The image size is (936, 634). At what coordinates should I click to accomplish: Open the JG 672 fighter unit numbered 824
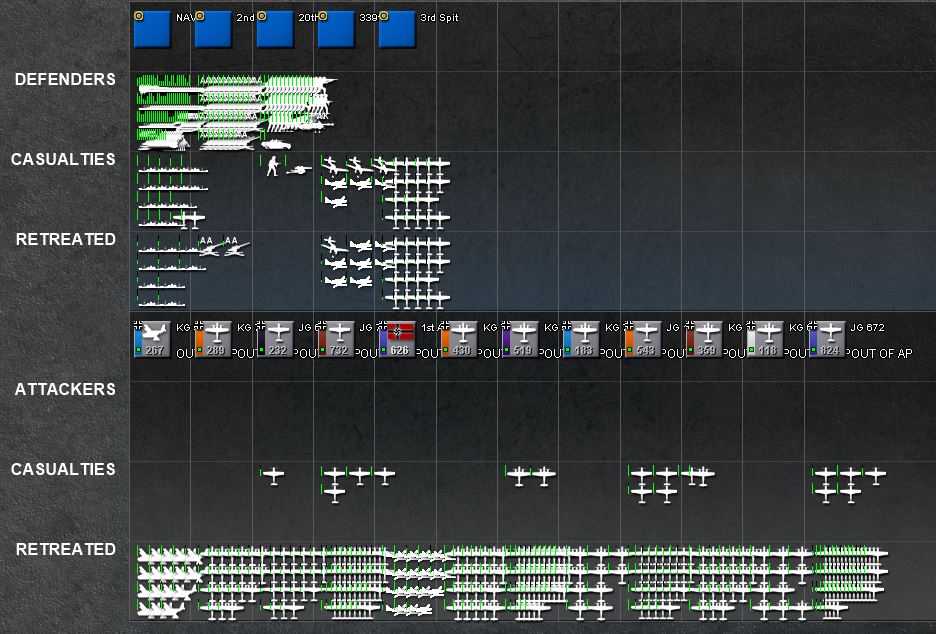pyautogui.click(x=827, y=339)
